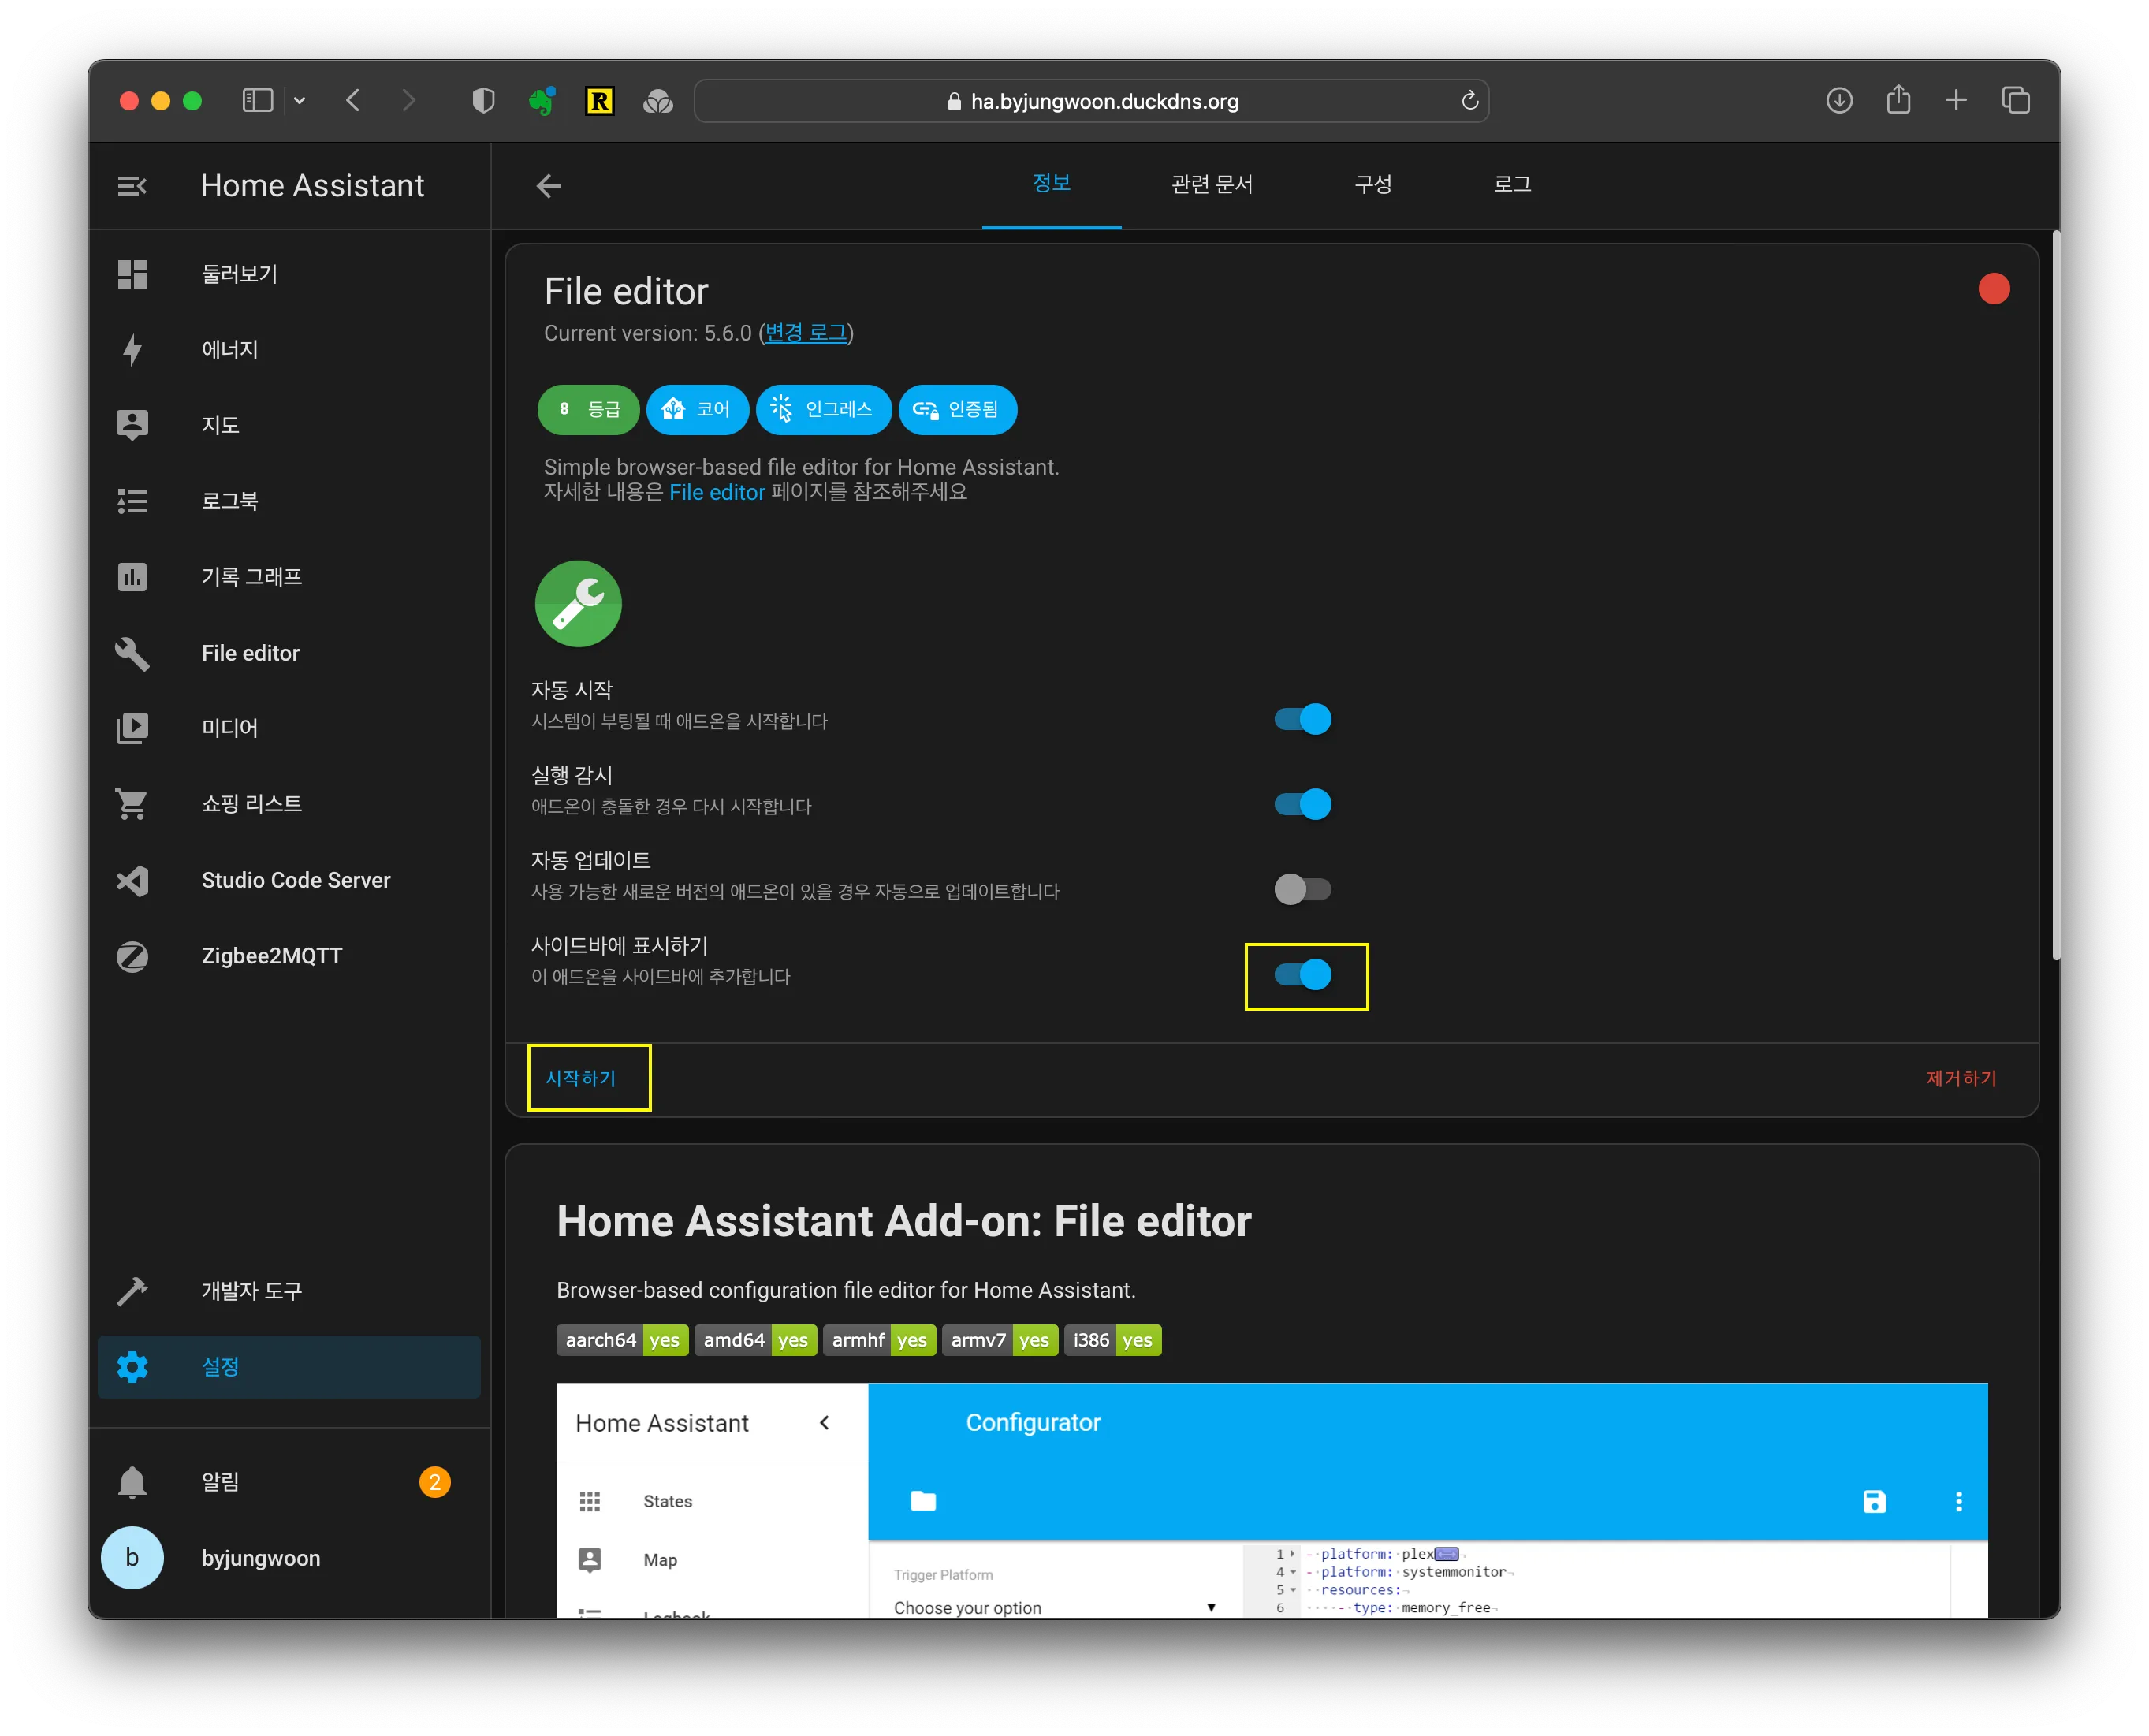This screenshot has width=2149, height=1736.
Task: Collapse the Home Assistant sidebar menu icon
Action: [x=132, y=186]
